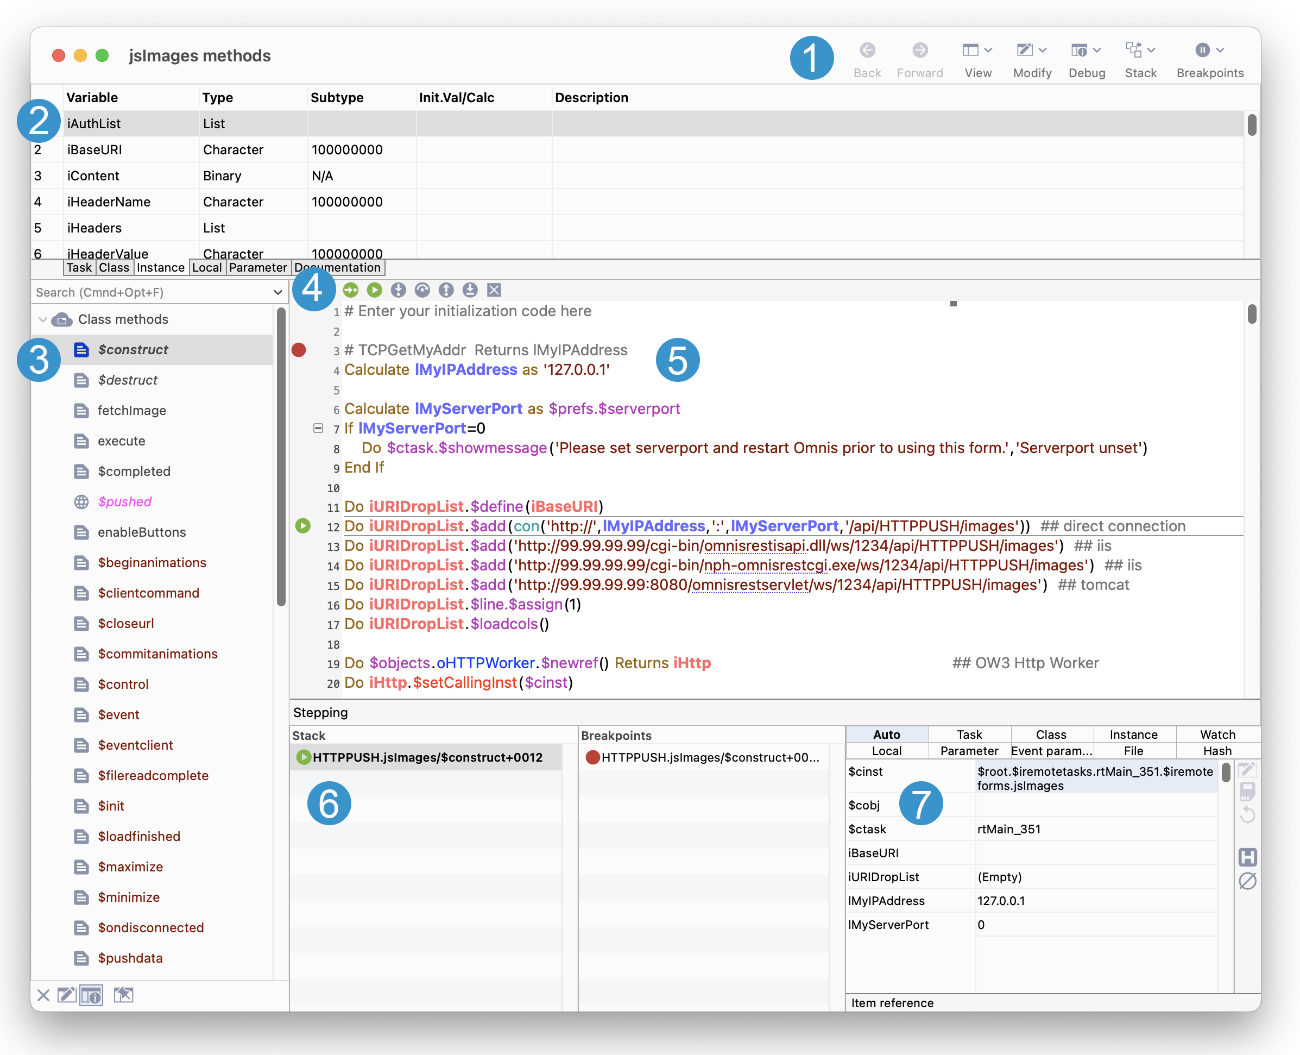Switch to Watch tab in variable panel
The width and height of the screenshot is (1300, 1055).
pyautogui.click(x=1217, y=735)
